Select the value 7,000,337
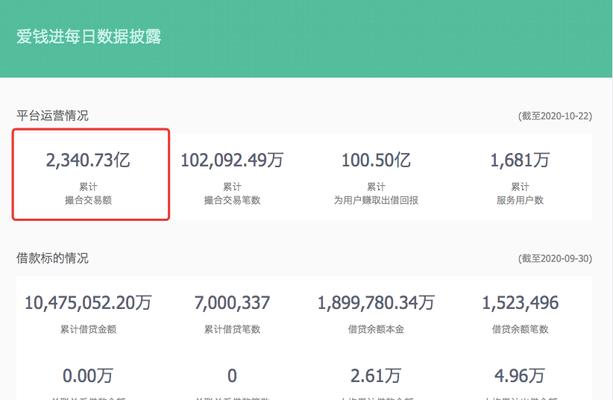This screenshot has height=400, width=613. pos(232,303)
